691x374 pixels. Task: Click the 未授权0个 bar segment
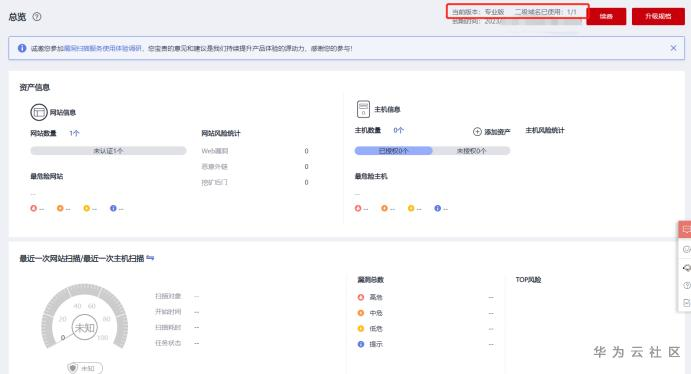(471, 151)
